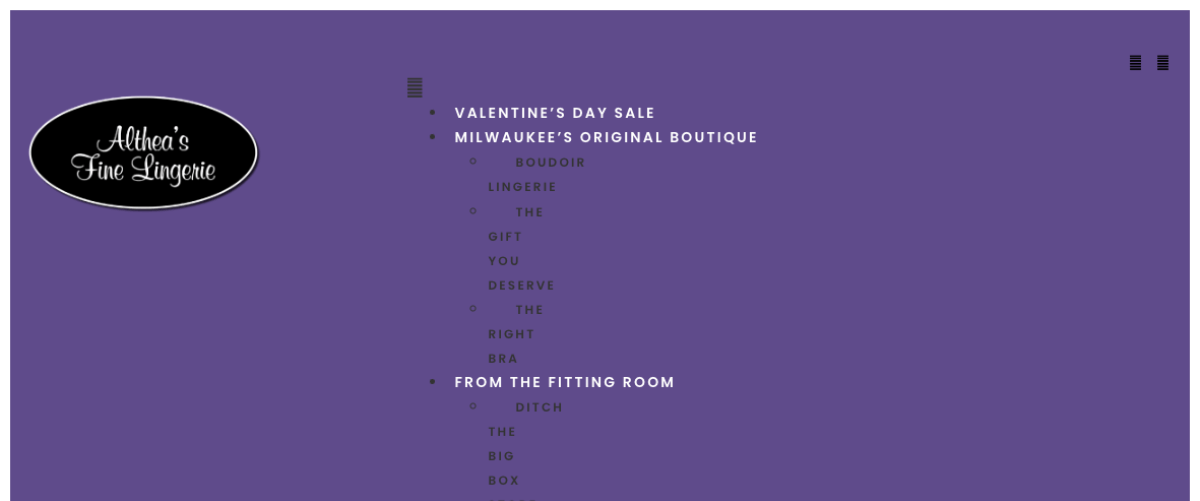This screenshot has width=1200, height=501.
Task: Go to From the Fitting Room
Action: pyautogui.click(x=564, y=382)
